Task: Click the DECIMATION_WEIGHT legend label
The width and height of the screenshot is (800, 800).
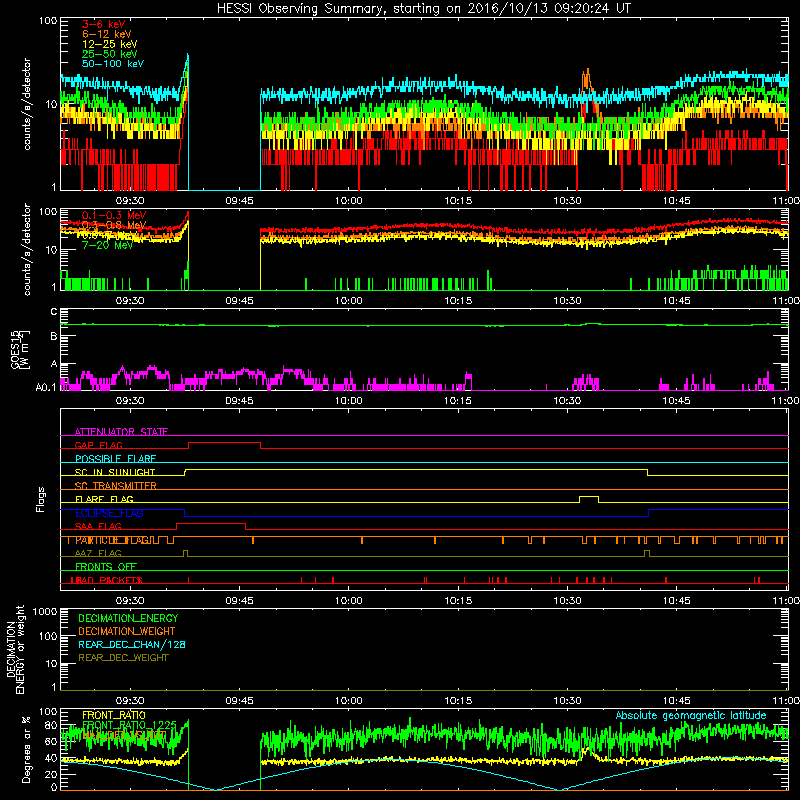Action: click(127, 631)
